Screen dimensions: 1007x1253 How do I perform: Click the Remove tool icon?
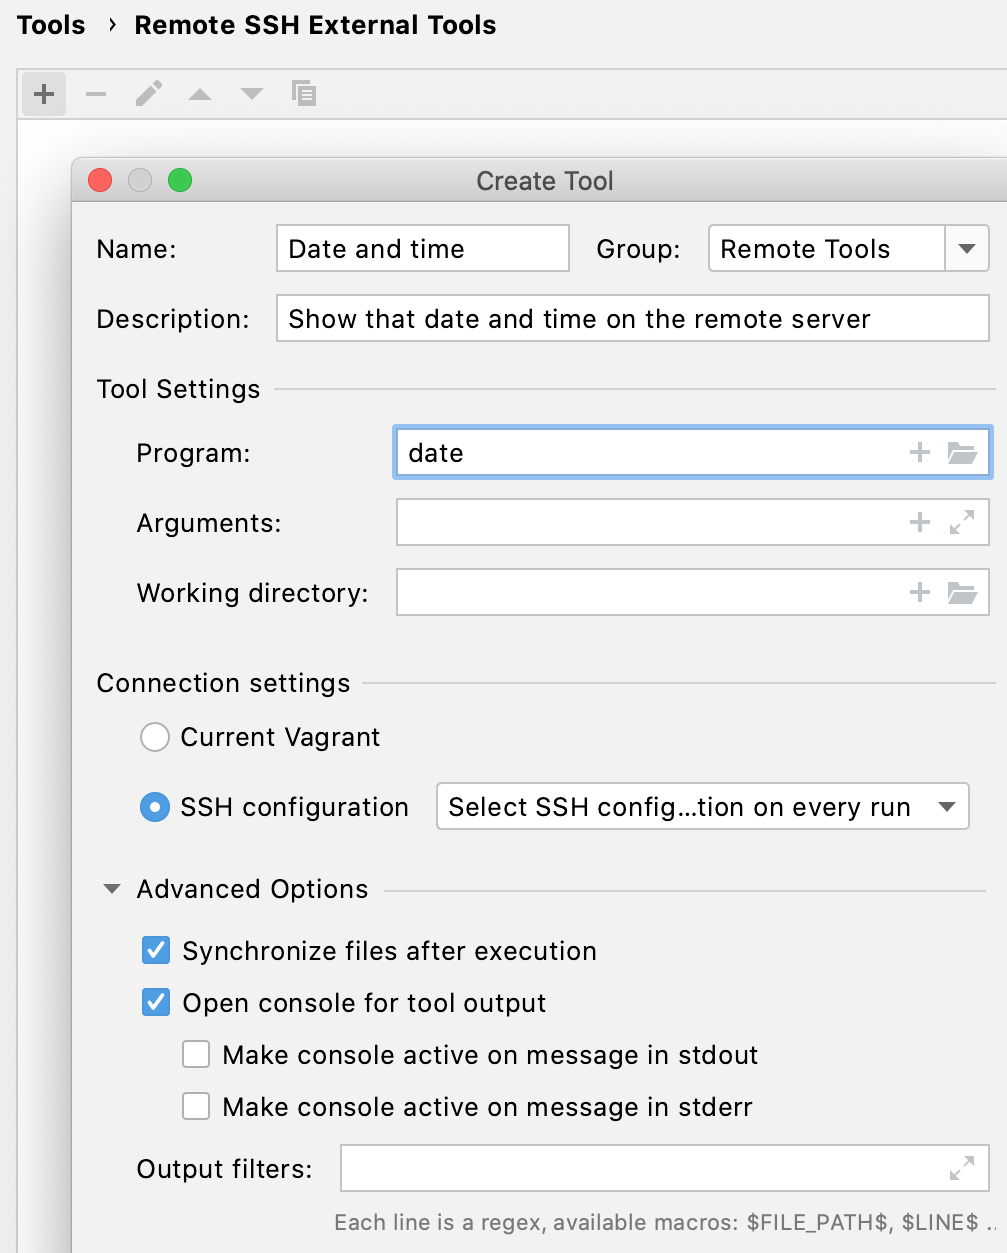(x=96, y=93)
